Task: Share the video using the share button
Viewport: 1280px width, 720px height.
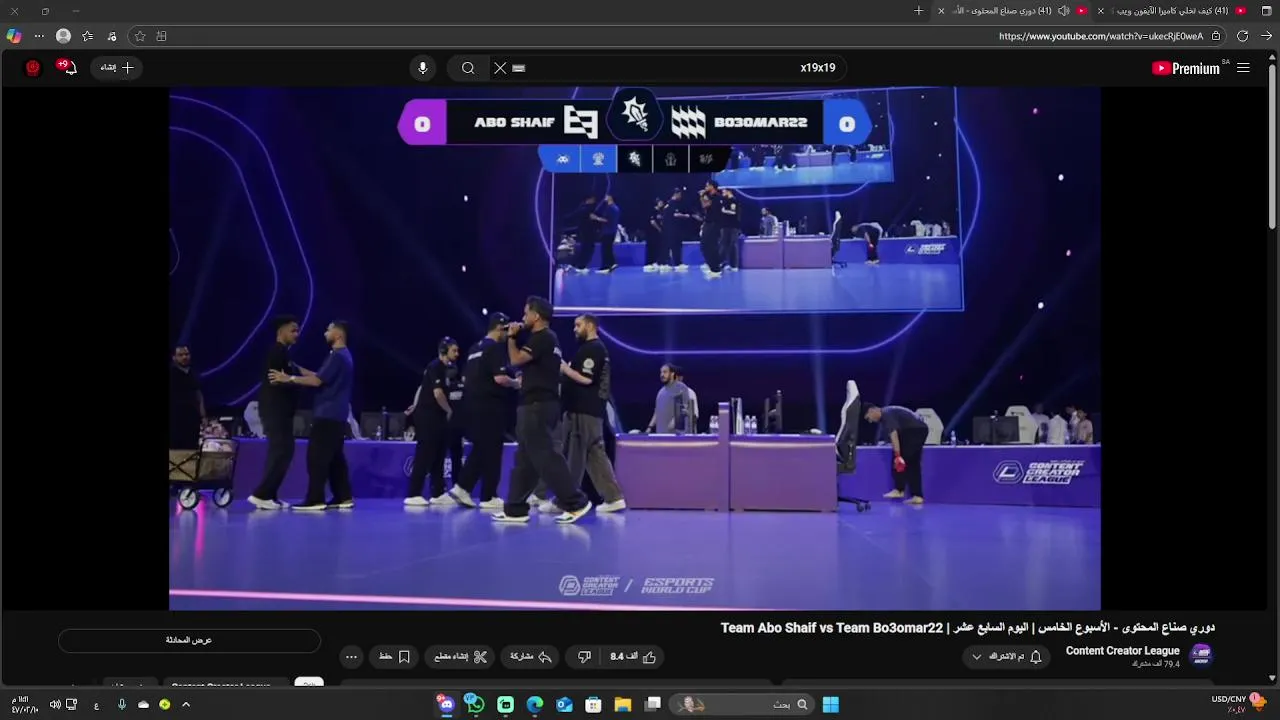Action: (x=531, y=657)
